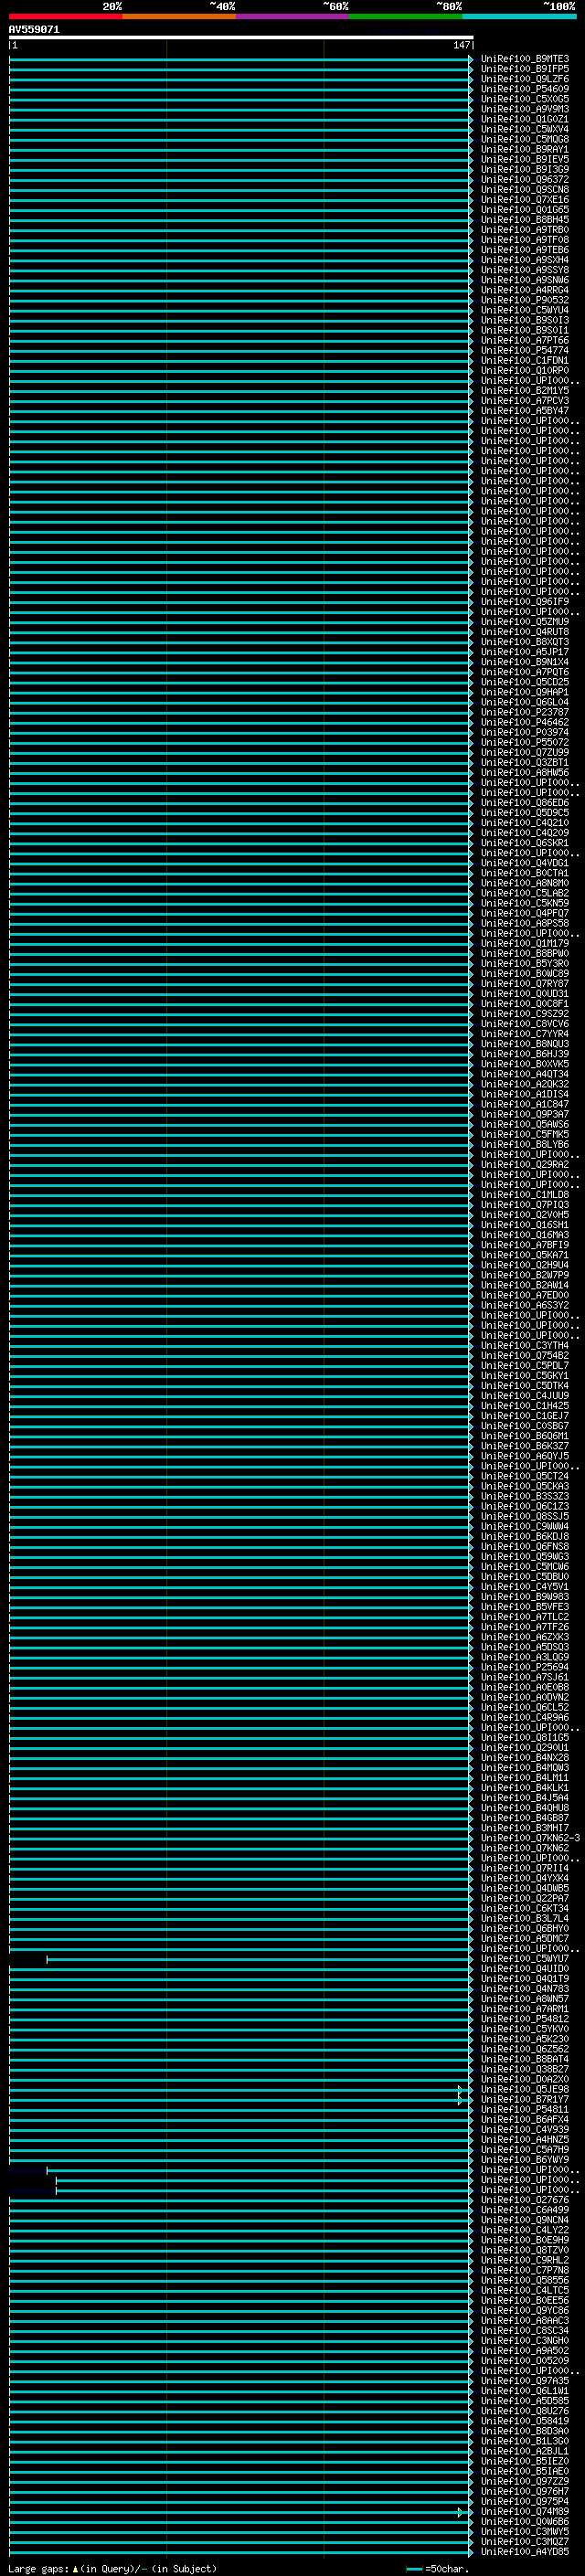Click the green ~80% color legend segment
The width and height of the screenshot is (585, 2576).
pos(406,17)
